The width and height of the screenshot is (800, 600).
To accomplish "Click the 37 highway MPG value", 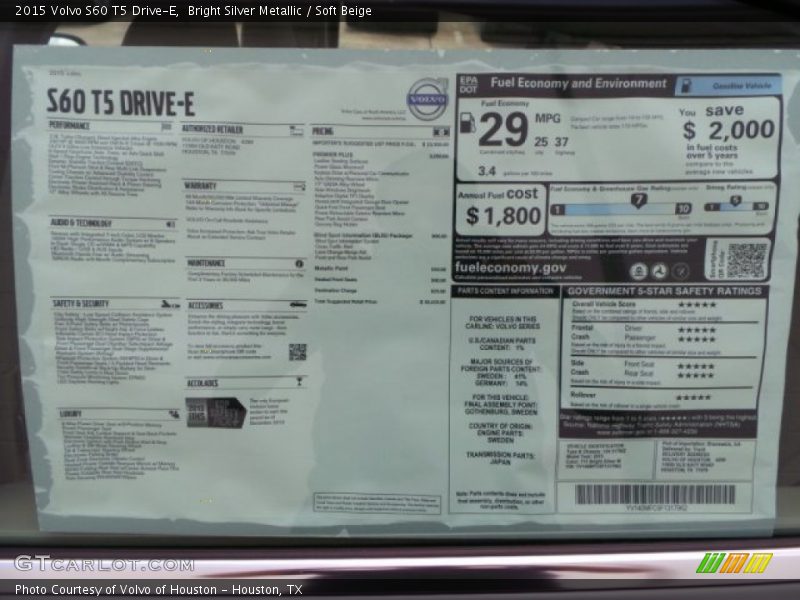I will (562, 142).
